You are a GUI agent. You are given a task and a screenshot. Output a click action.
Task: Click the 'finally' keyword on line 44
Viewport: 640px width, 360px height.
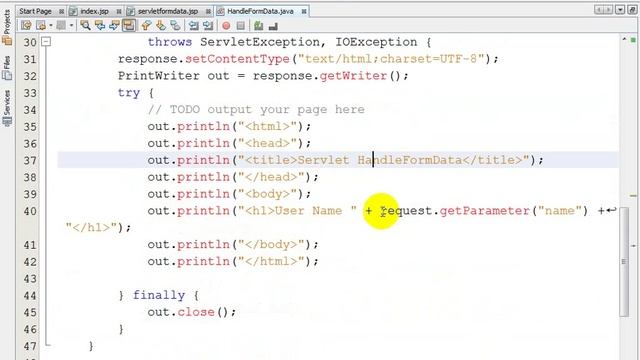(159, 295)
